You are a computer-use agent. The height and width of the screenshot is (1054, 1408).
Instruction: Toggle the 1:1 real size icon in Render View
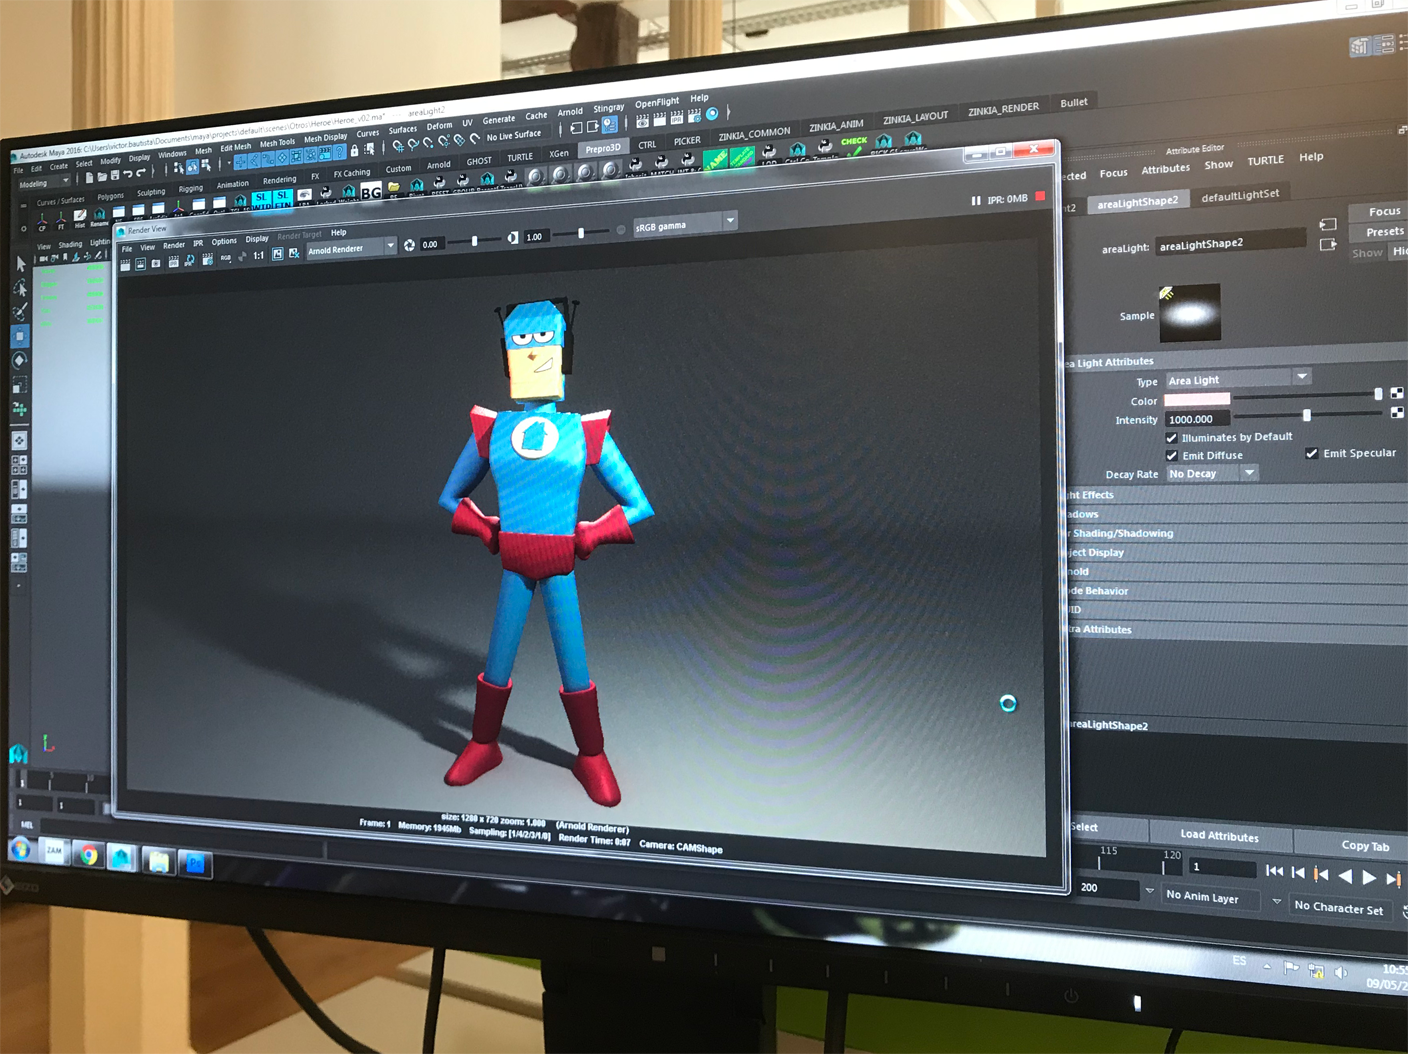pyautogui.click(x=258, y=256)
